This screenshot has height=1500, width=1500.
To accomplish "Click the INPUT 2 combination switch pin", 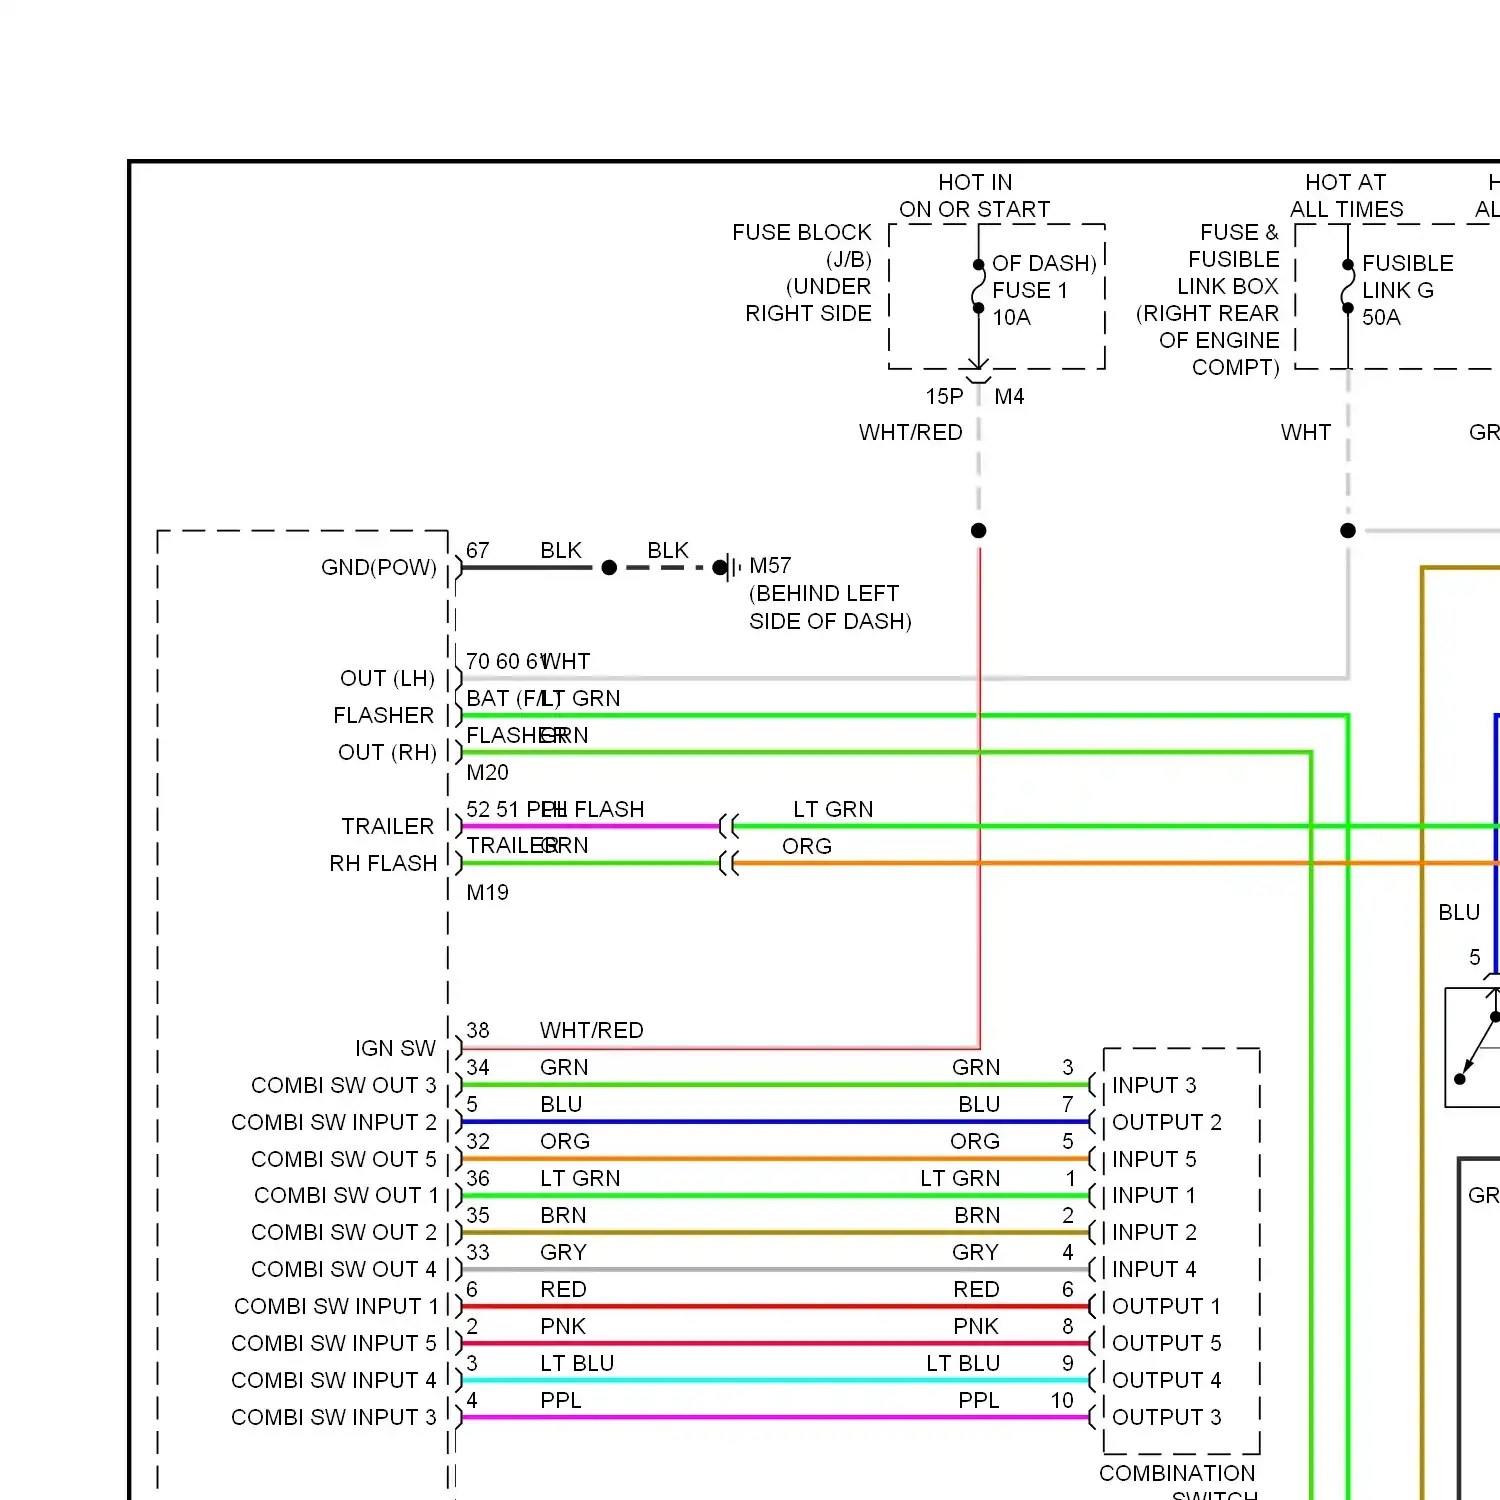I will pyautogui.click(x=1154, y=1233).
